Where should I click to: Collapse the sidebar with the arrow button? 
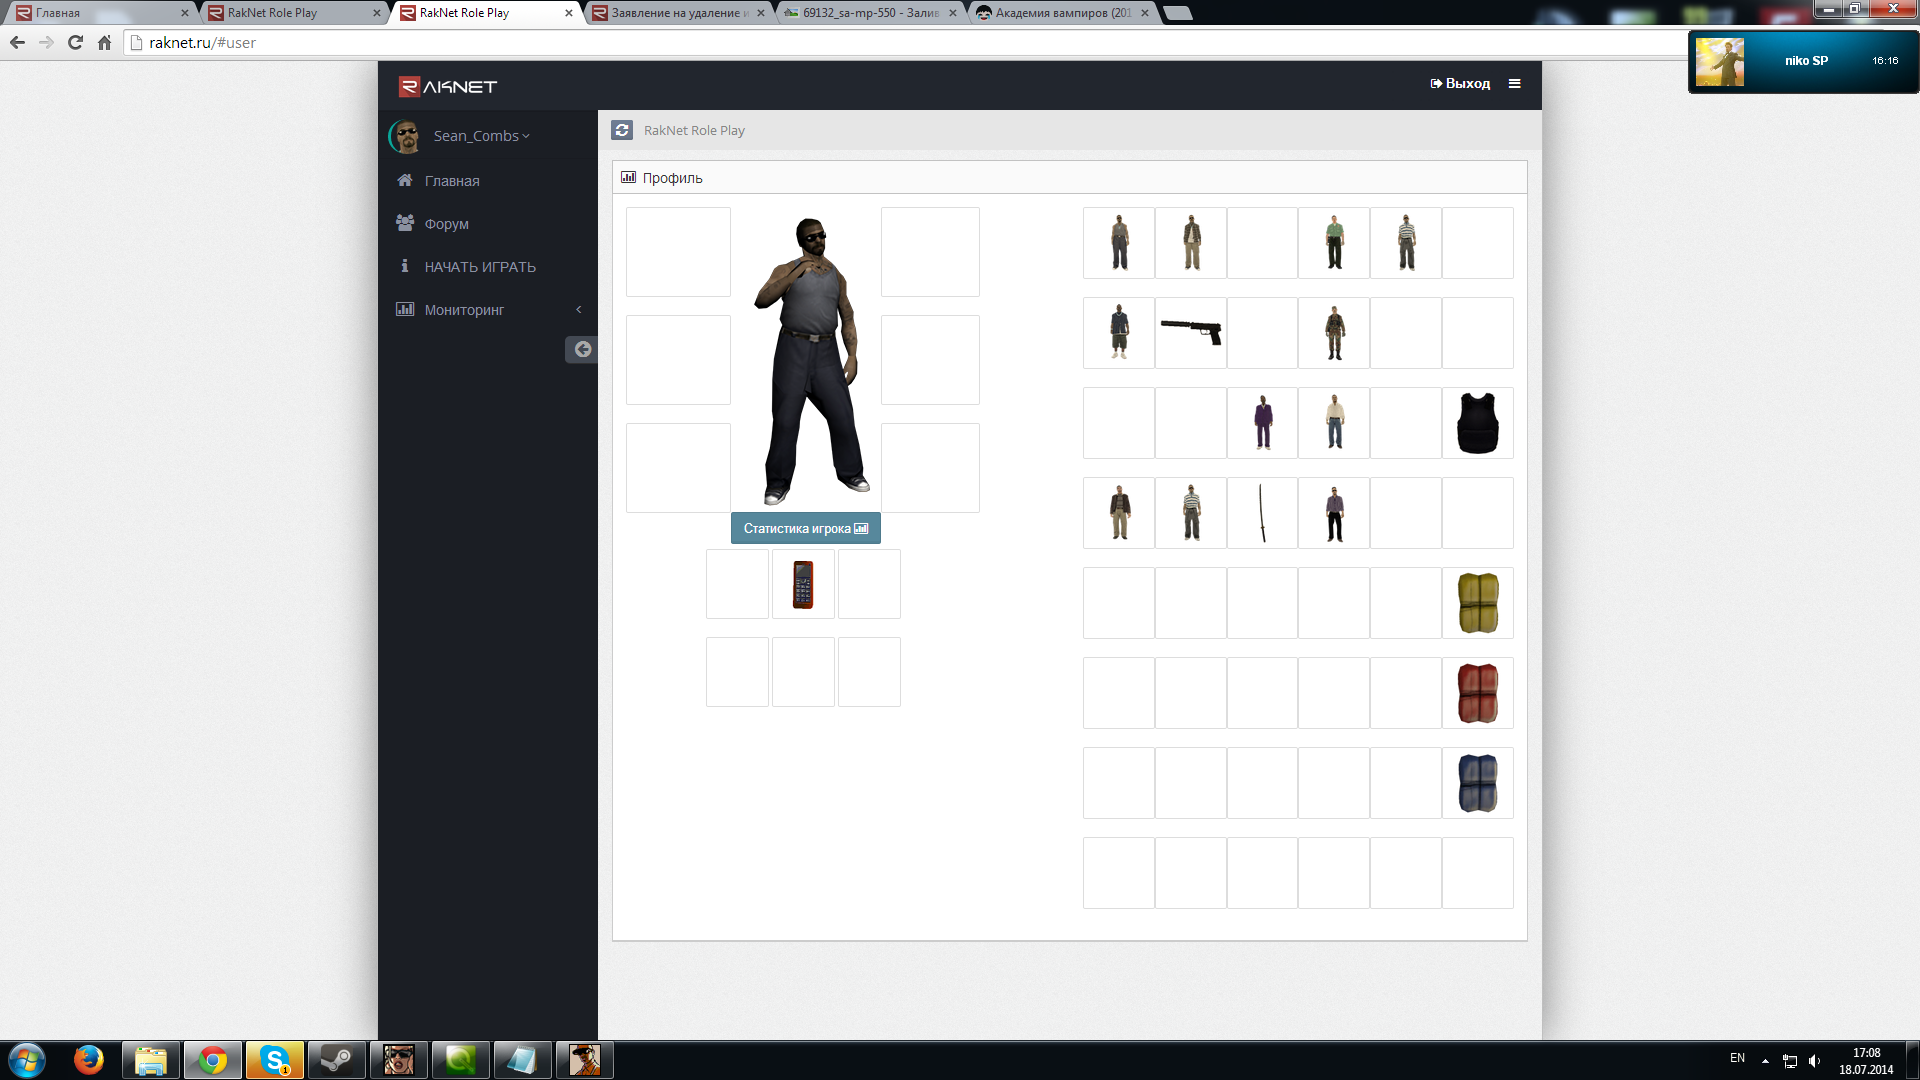pos(582,349)
